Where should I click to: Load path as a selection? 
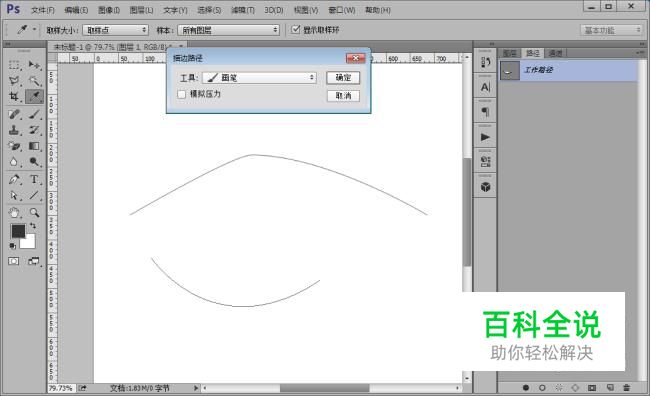pos(559,388)
